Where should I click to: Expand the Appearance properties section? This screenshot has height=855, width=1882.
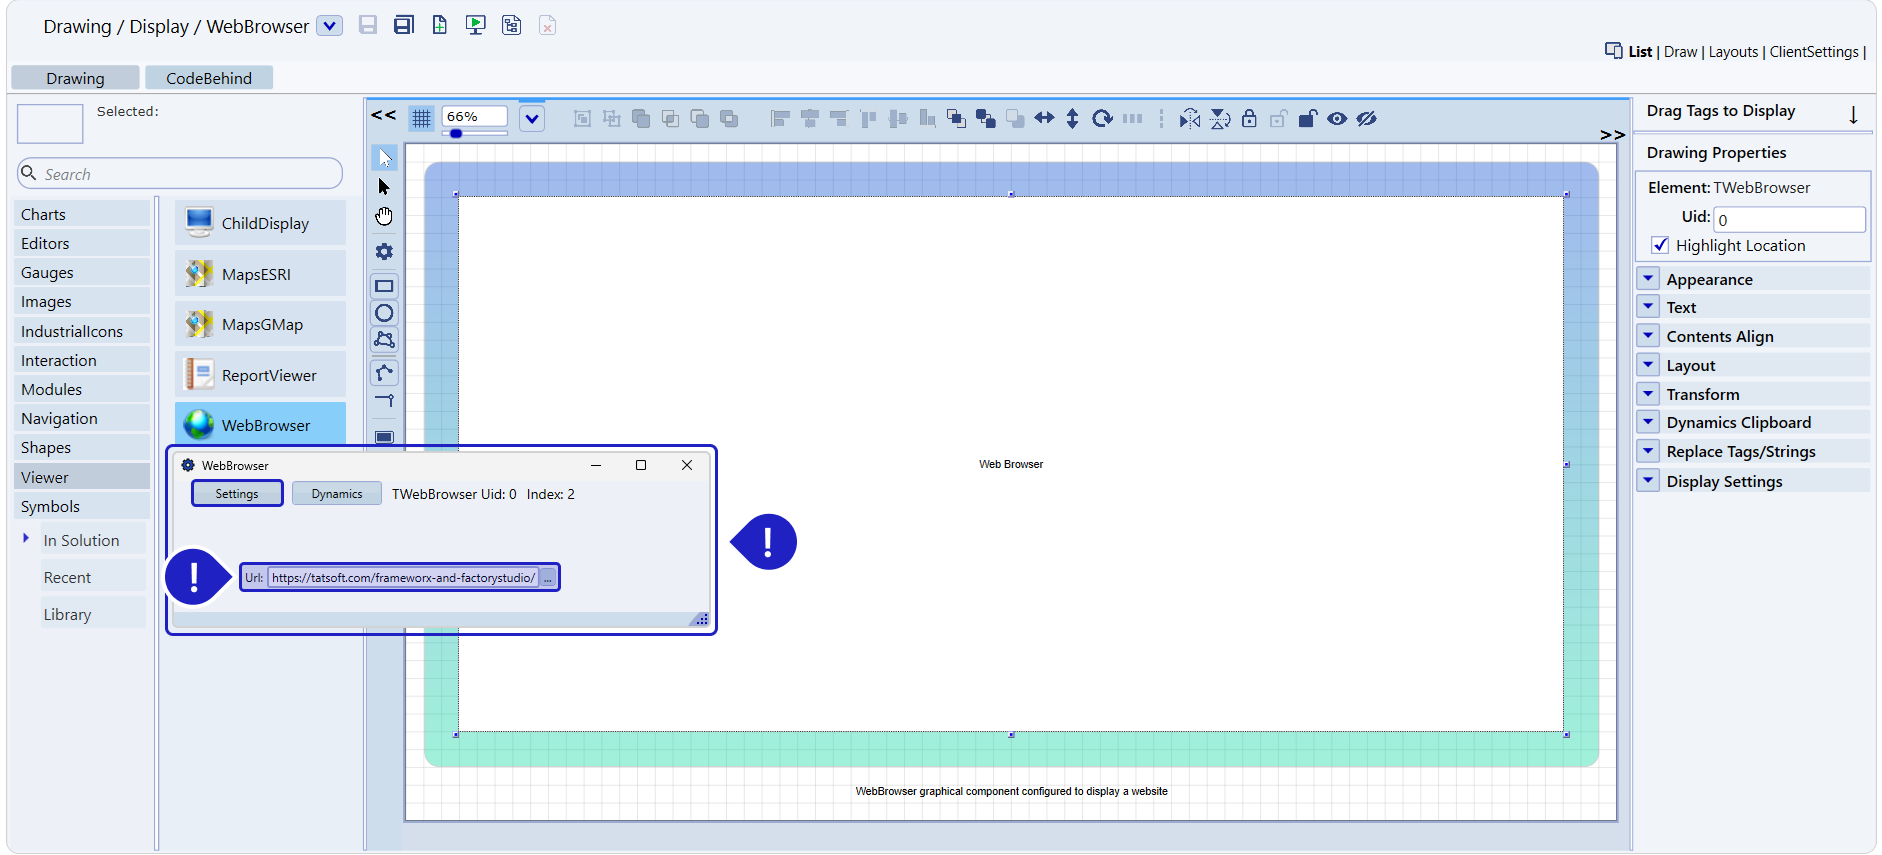1649,279
